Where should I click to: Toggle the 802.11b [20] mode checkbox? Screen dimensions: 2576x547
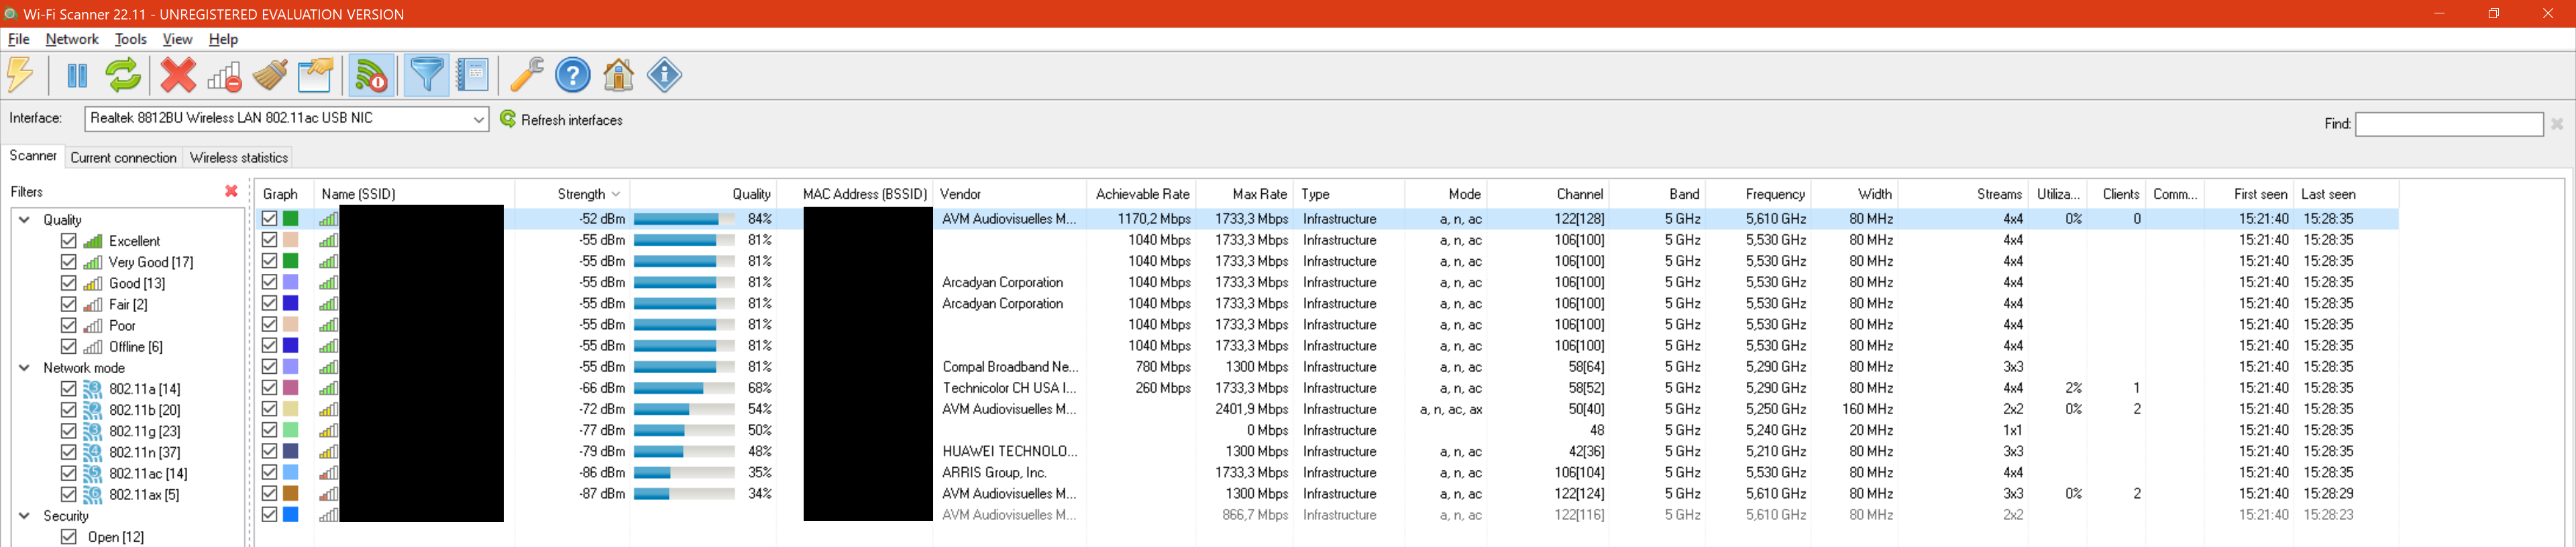69,410
